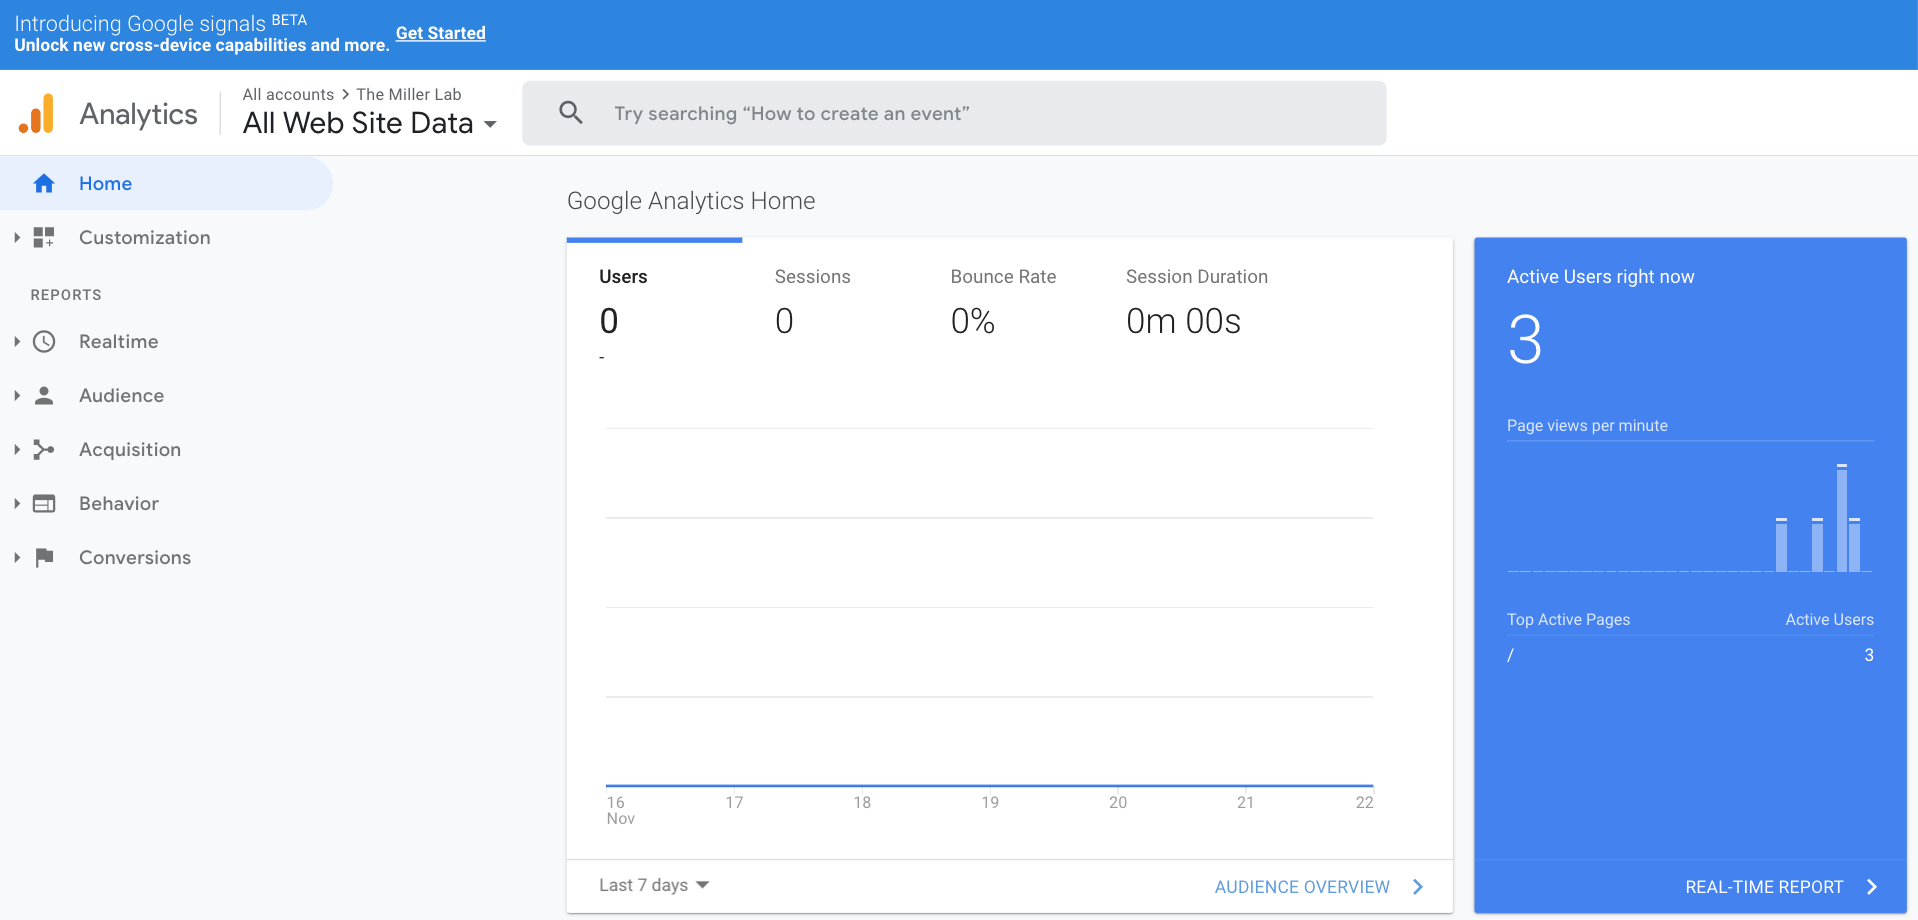This screenshot has height=920, width=1918.
Task: Open the Audience reports label
Action: click(x=121, y=395)
